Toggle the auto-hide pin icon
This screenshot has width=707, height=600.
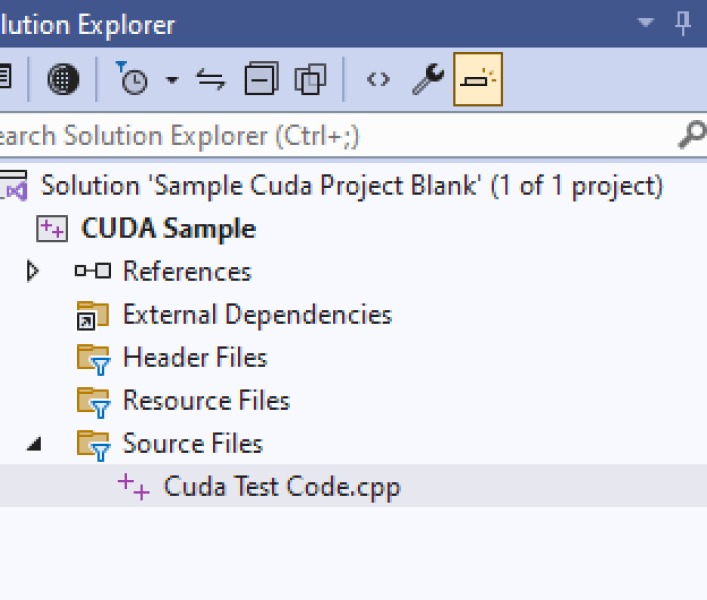(684, 23)
